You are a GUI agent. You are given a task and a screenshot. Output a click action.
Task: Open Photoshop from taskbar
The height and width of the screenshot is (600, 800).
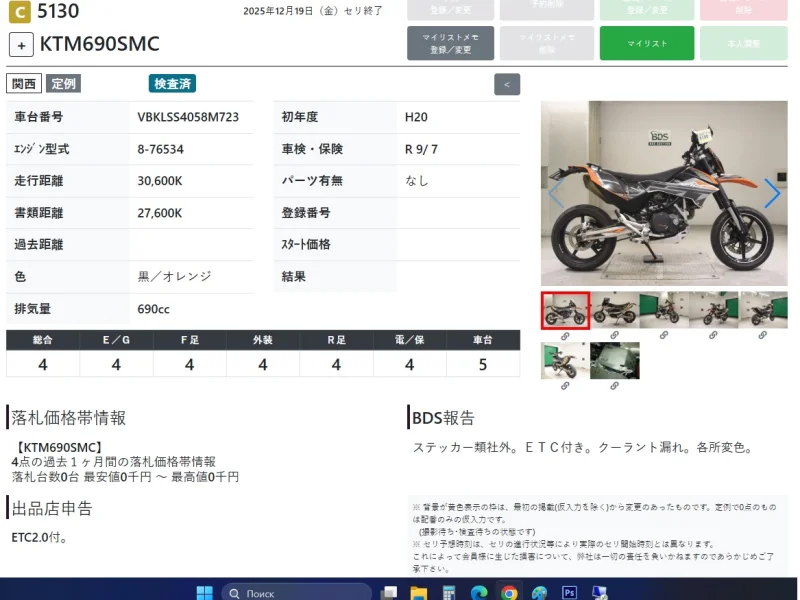click(x=569, y=593)
